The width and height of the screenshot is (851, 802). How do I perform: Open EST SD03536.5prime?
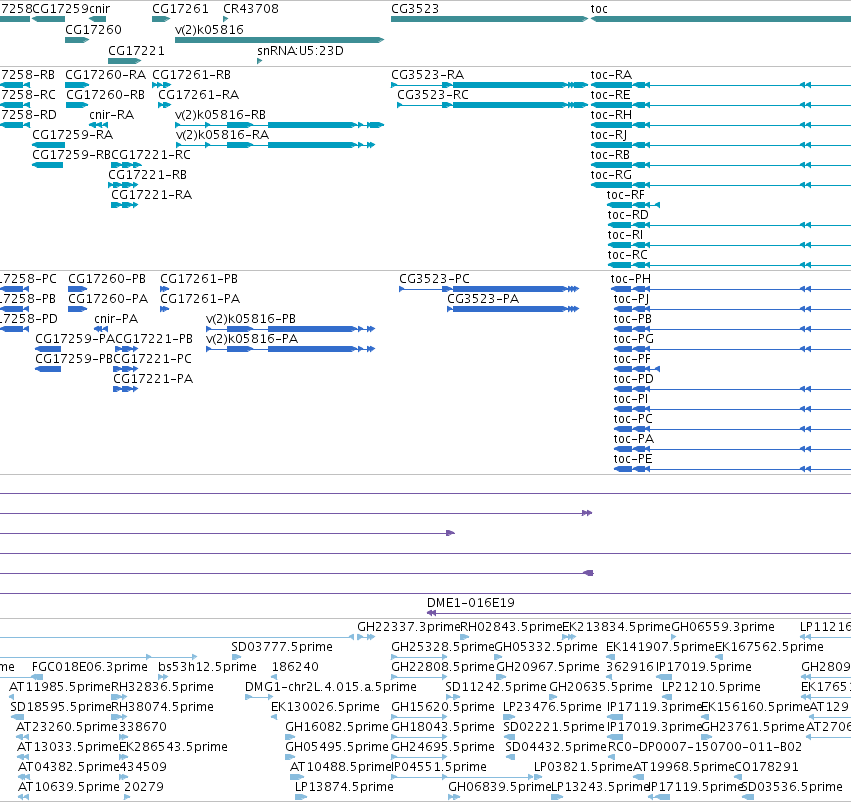pyautogui.click(x=792, y=786)
